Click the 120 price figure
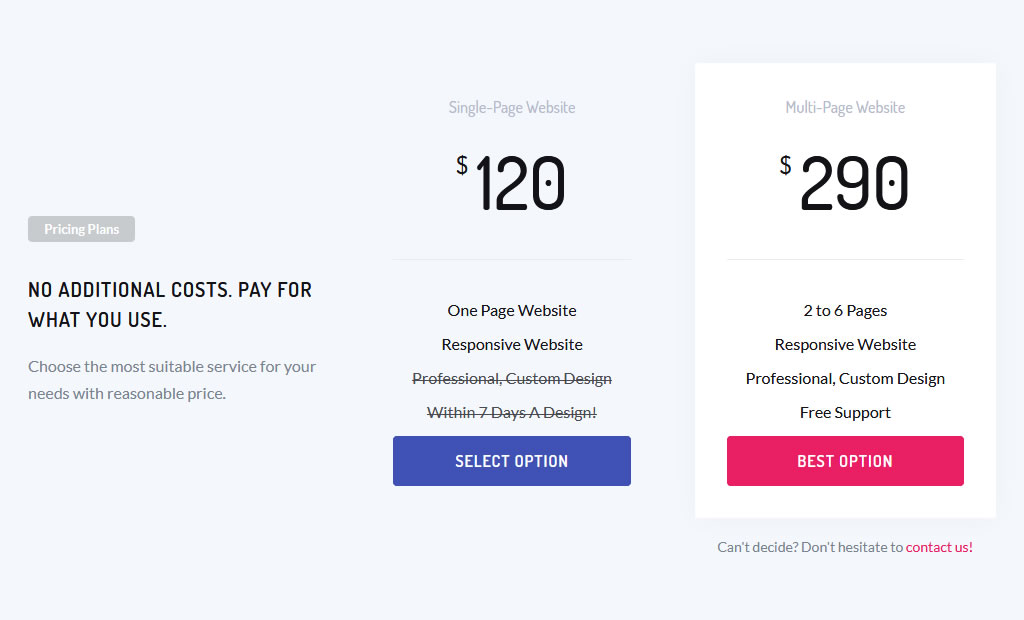 (520, 184)
